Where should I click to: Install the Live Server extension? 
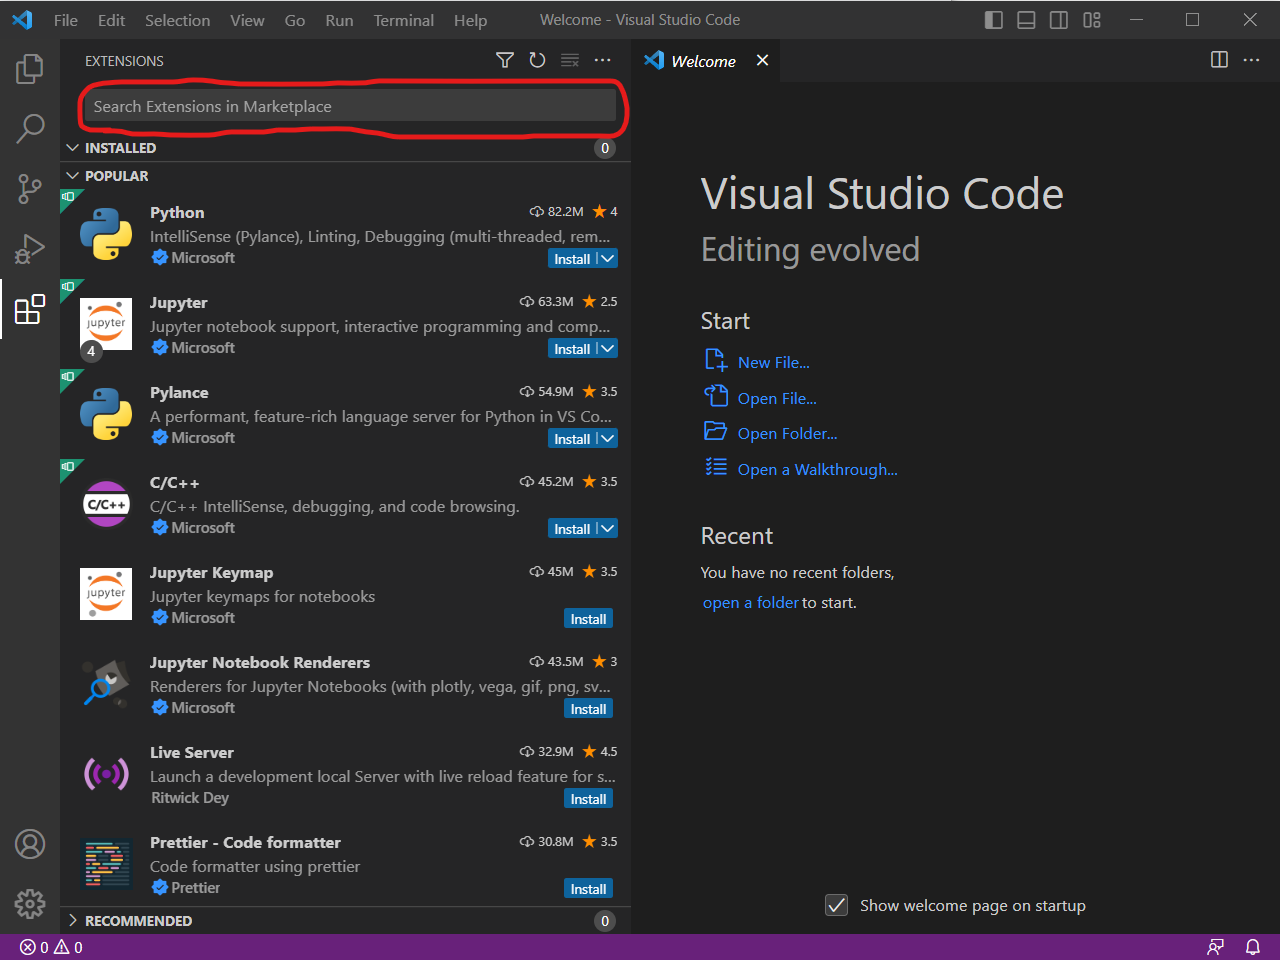pyautogui.click(x=588, y=799)
